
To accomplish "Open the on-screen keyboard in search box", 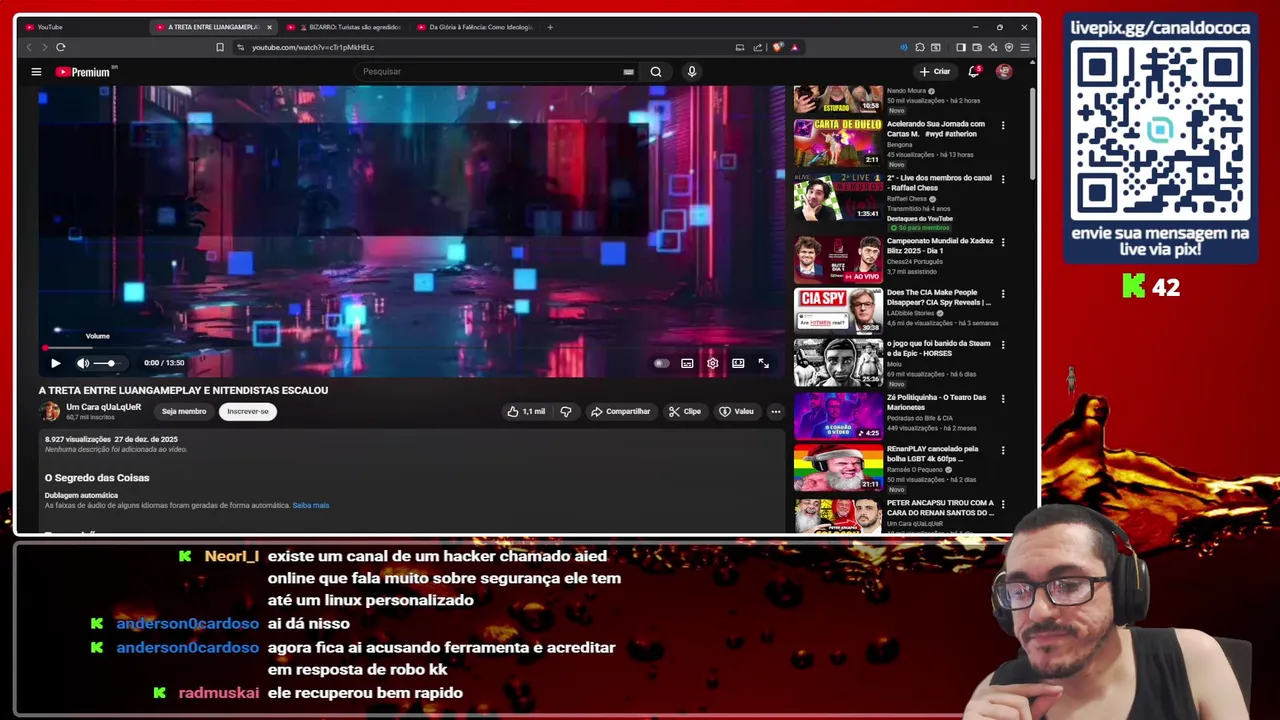I will [628, 72].
